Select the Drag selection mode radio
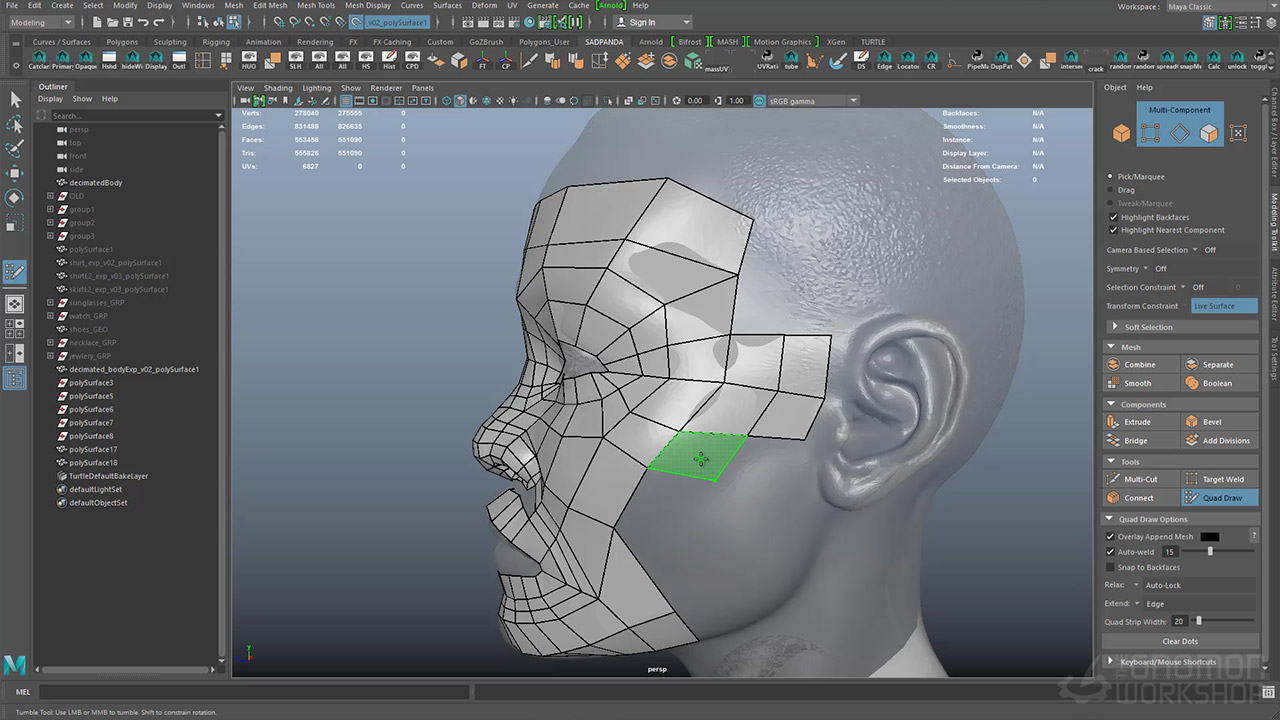 [x=1111, y=190]
